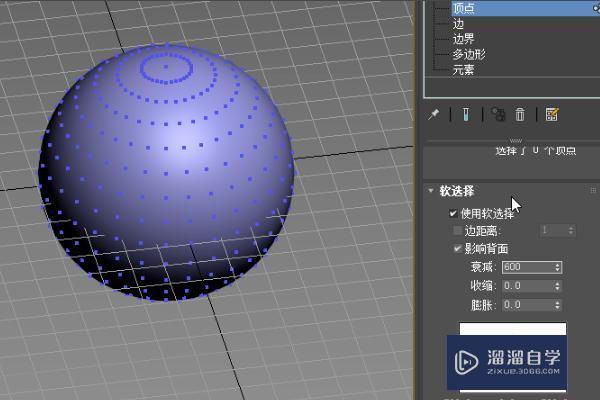Viewport: 600px width, 400px height.
Task: Click the rollout grip next to 软选择
Action: (x=593, y=190)
